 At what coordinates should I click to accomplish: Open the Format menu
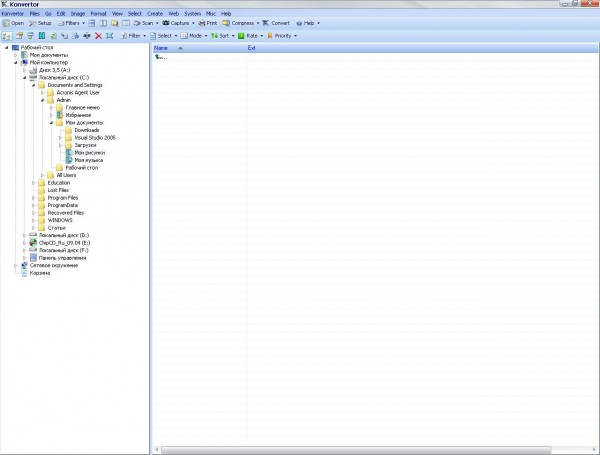(98, 14)
